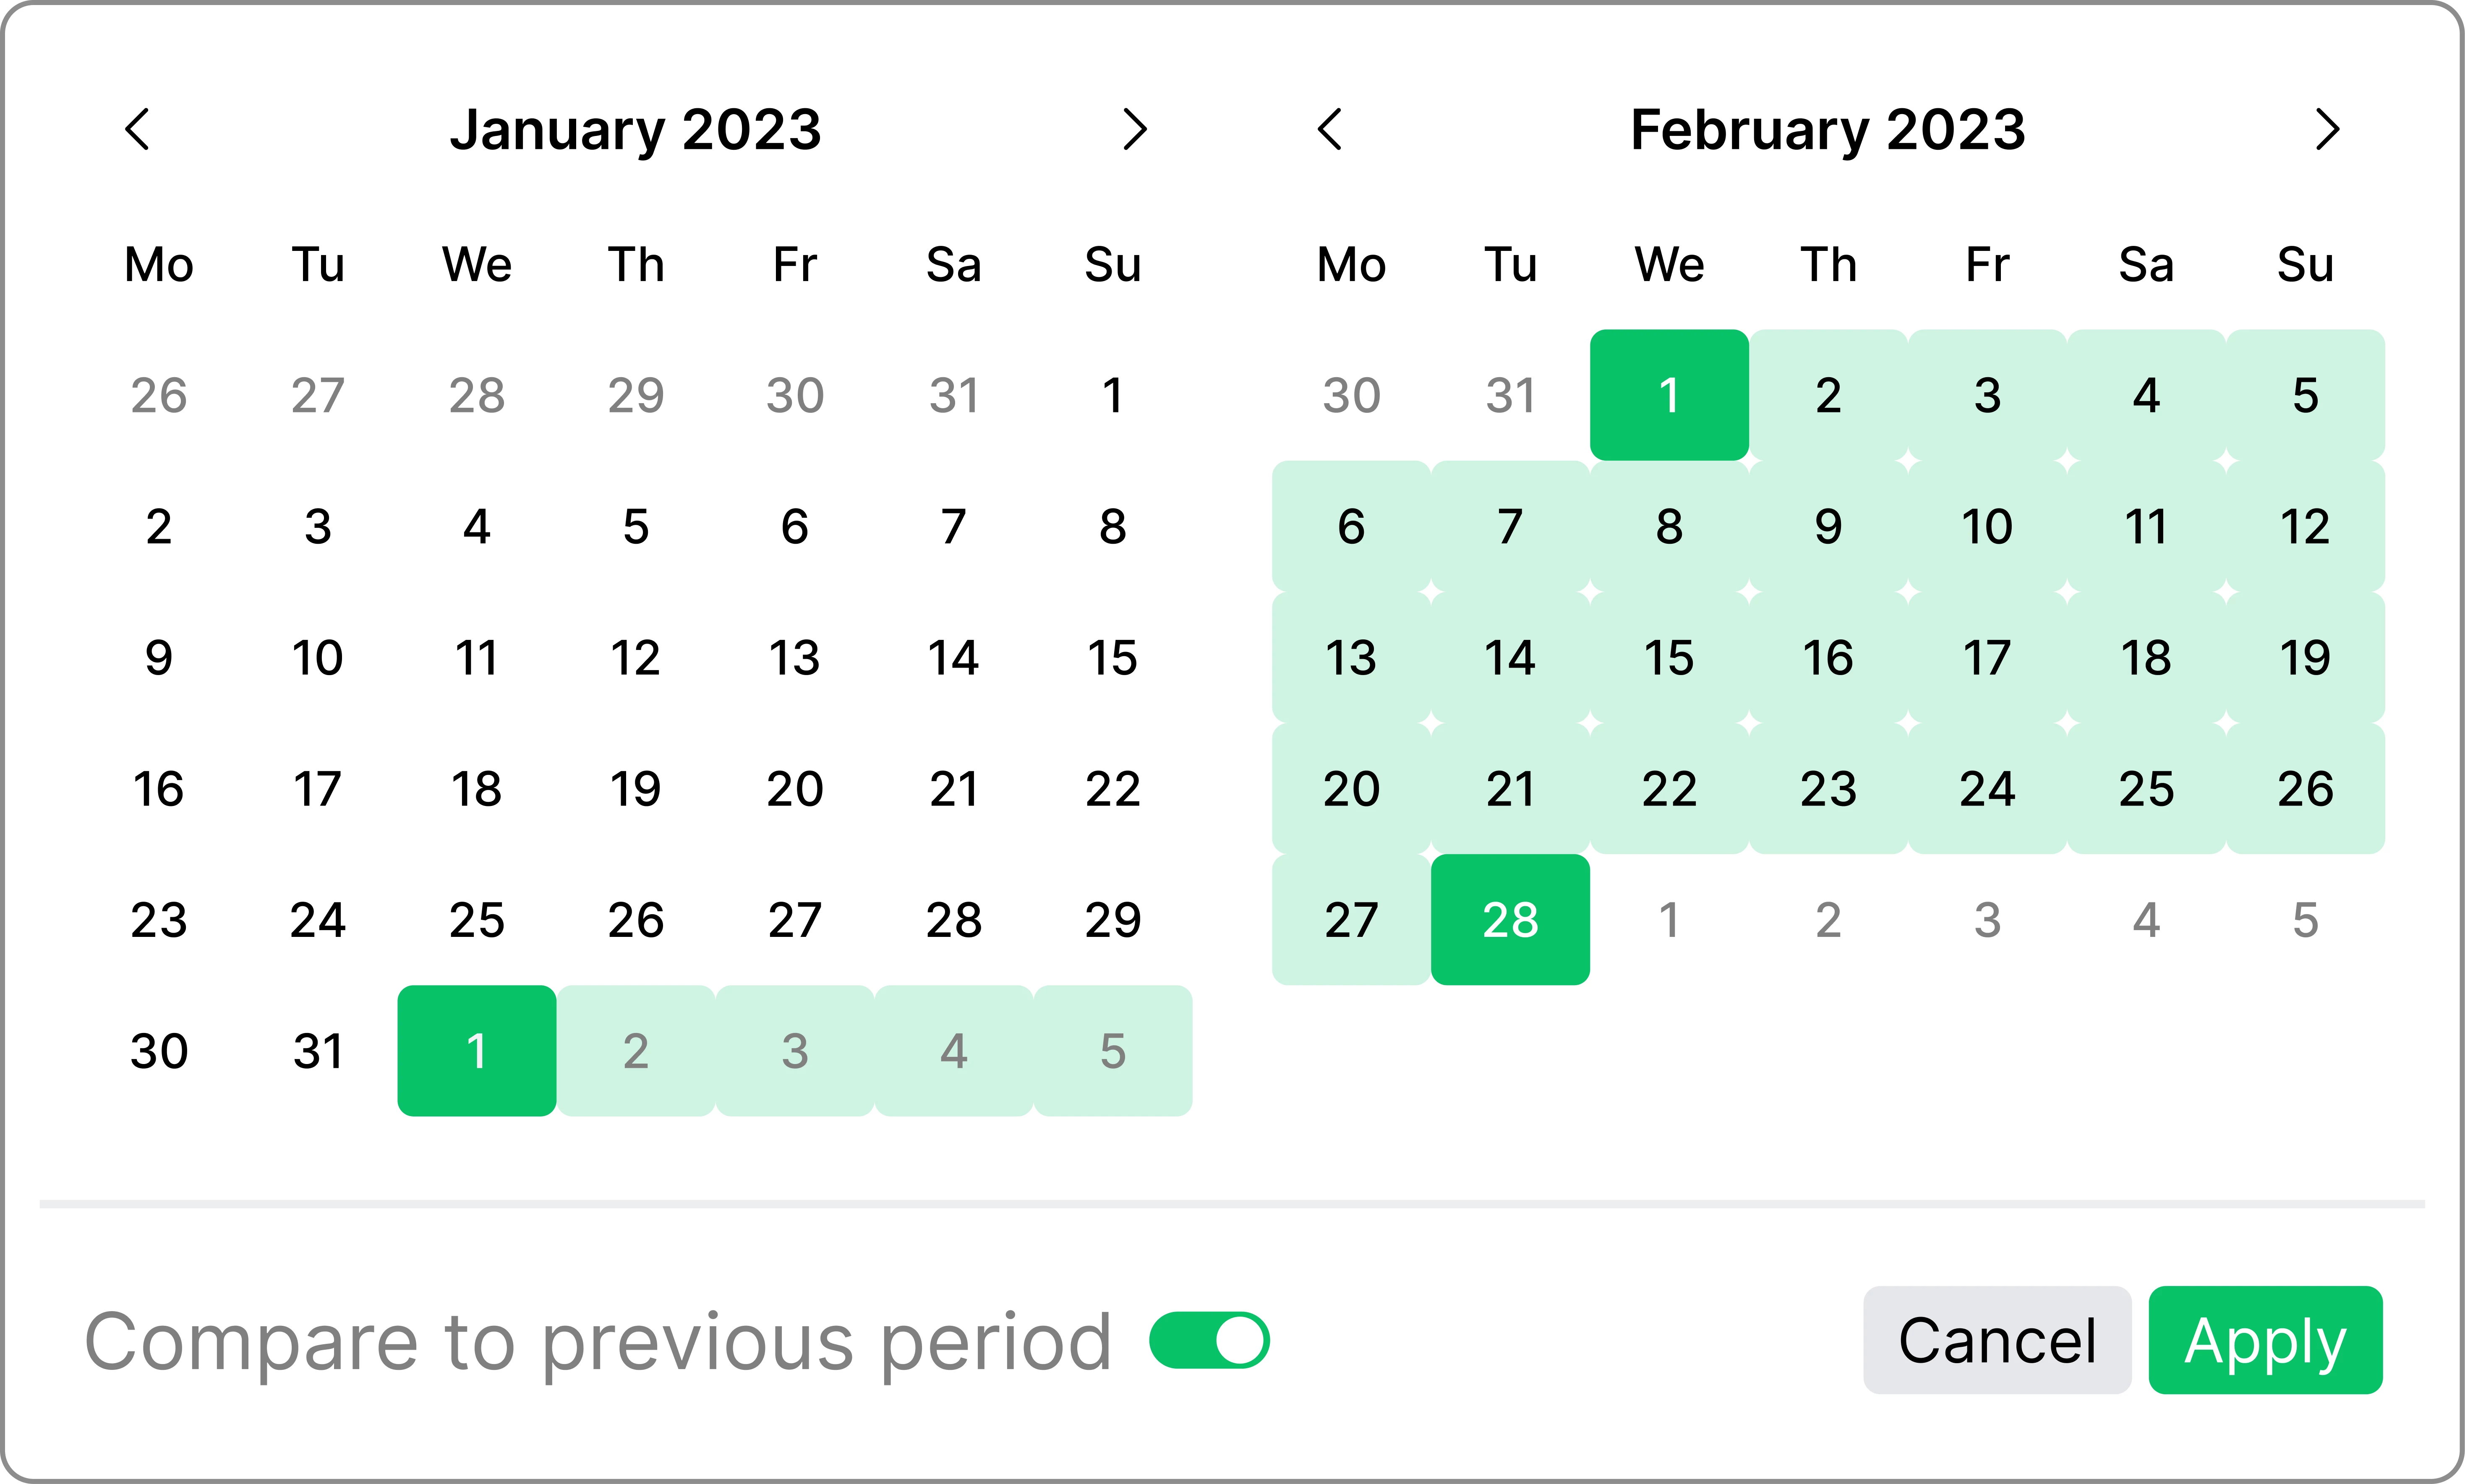
Task: Click the greyed 26 in January grid
Action: (159, 395)
